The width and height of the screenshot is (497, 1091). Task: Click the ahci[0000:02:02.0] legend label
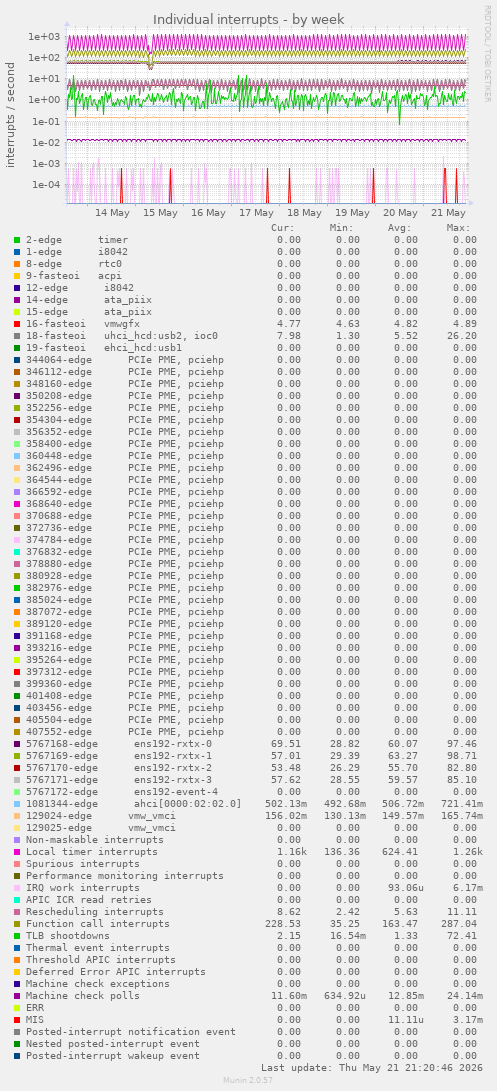[x=188, y=804]
